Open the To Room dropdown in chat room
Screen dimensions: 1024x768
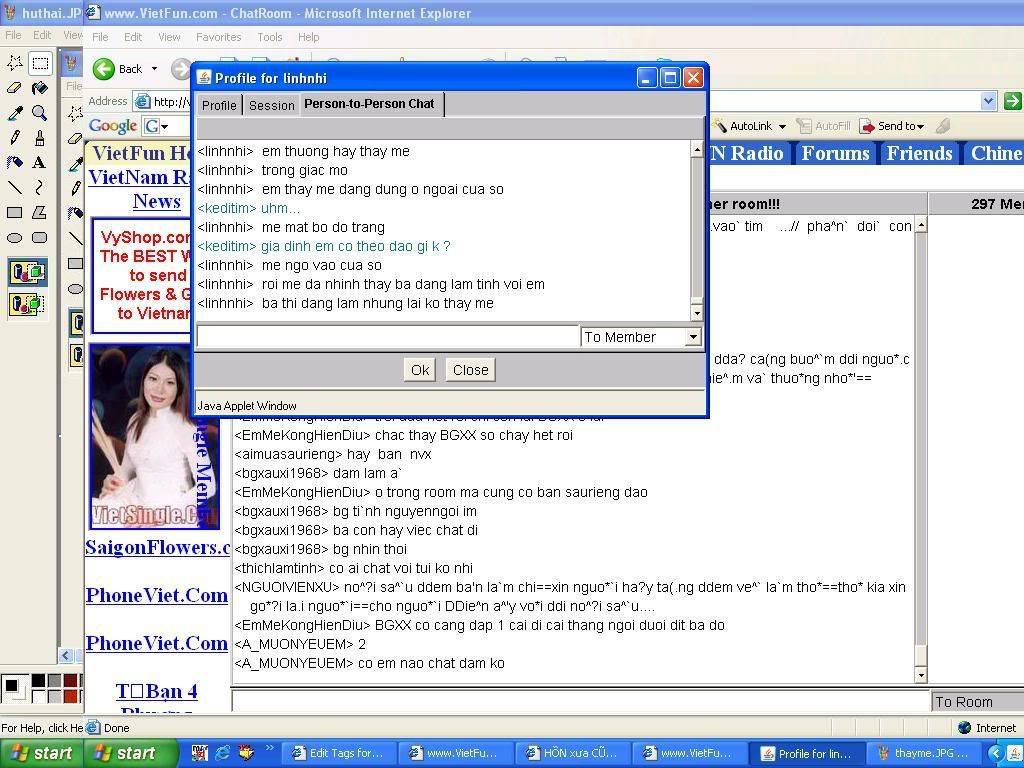(978, 702)
